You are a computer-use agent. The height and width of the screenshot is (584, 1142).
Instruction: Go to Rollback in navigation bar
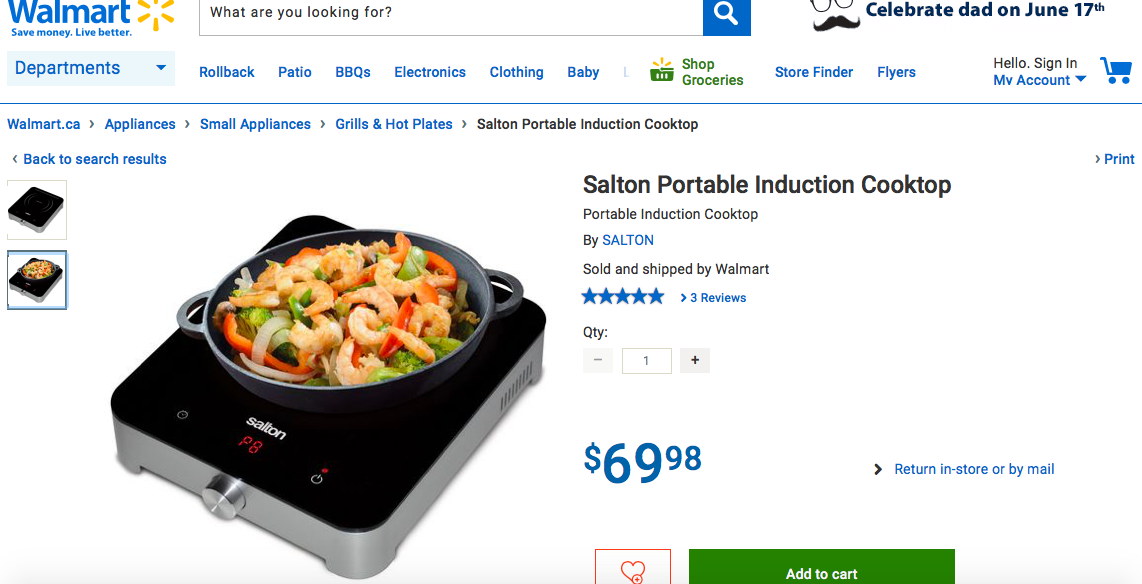click(x=227, y=72)
